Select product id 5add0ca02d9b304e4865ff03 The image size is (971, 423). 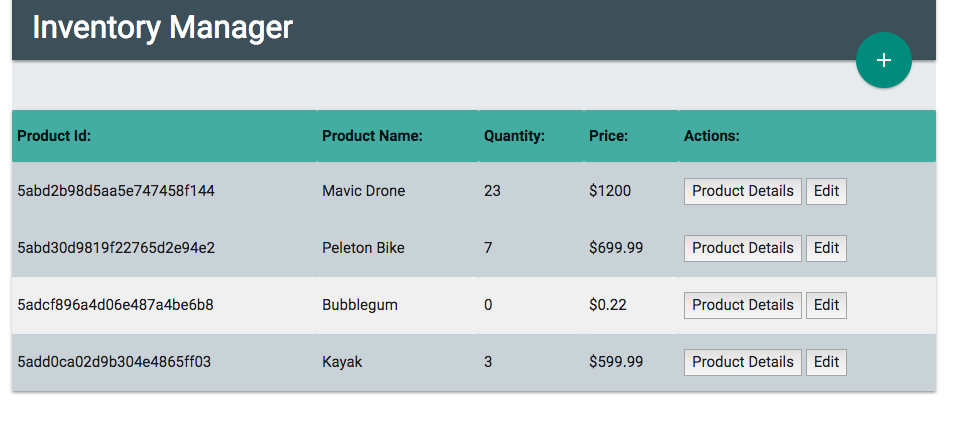(114, 362)
